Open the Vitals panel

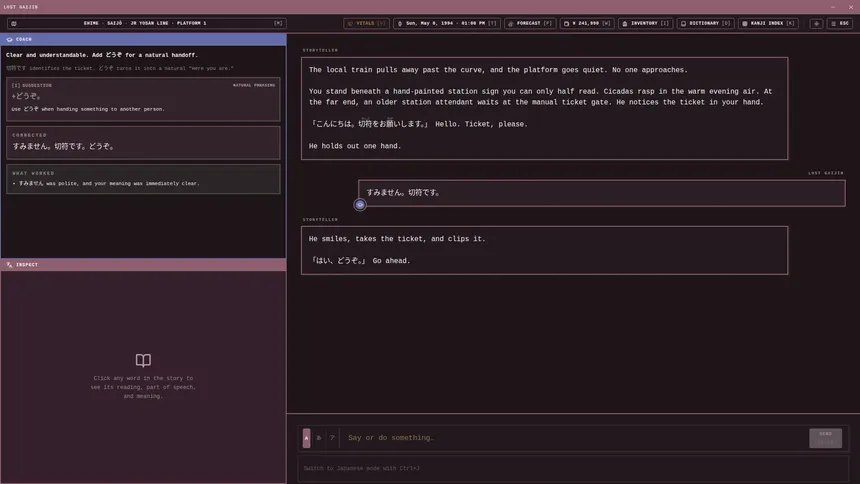[x=366, y=24]
